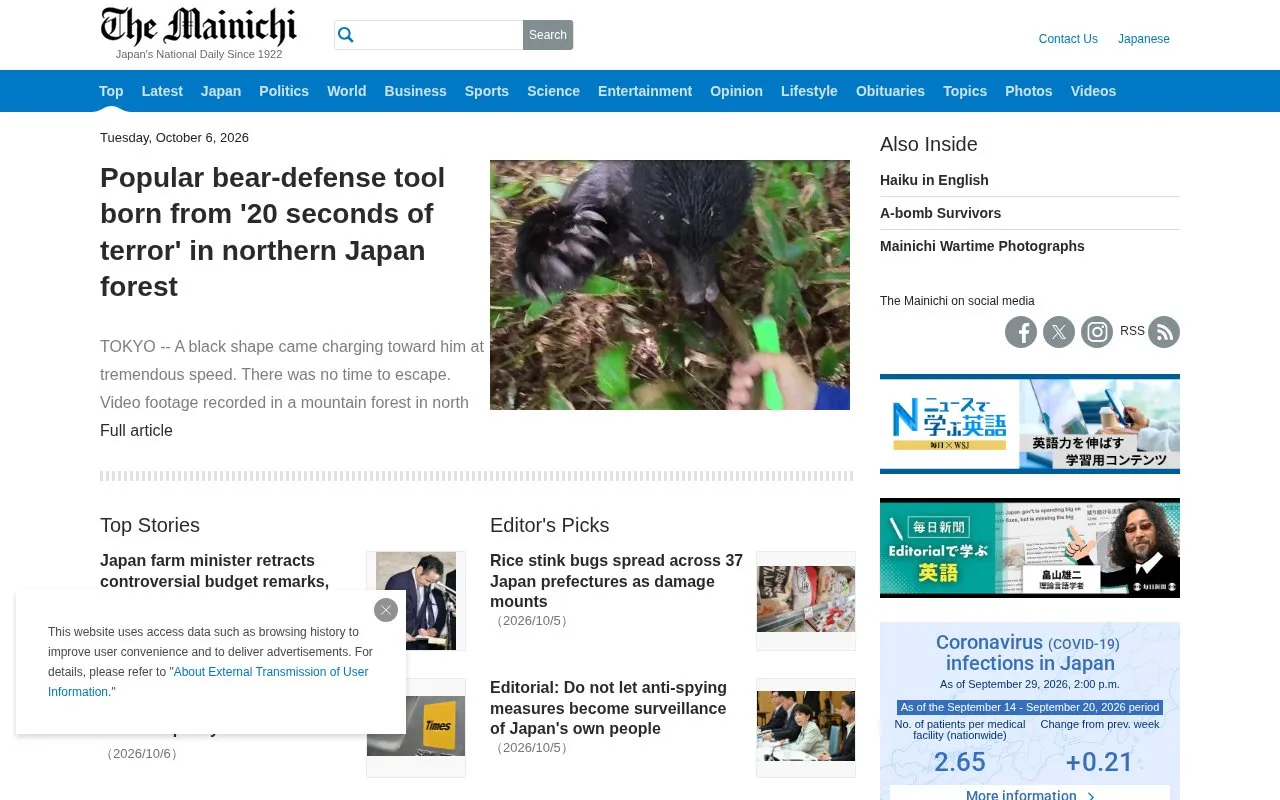The image size is (1280, 800).
Task: Click the Also Inside heading
Action: pyautogui.click(x=929, y=144)
